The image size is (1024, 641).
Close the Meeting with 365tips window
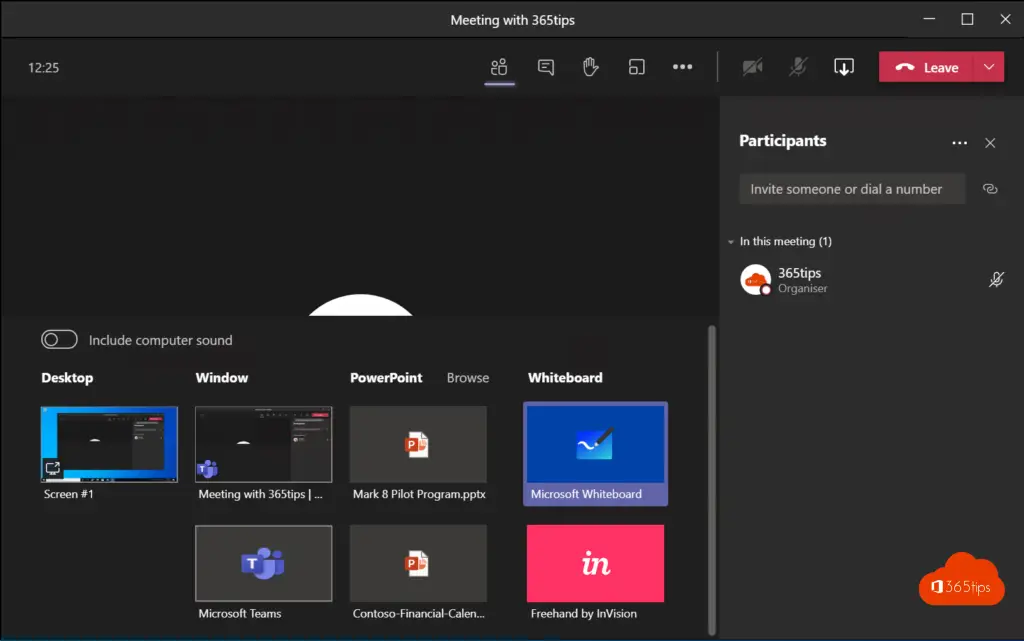click(x=1005, y=20)
